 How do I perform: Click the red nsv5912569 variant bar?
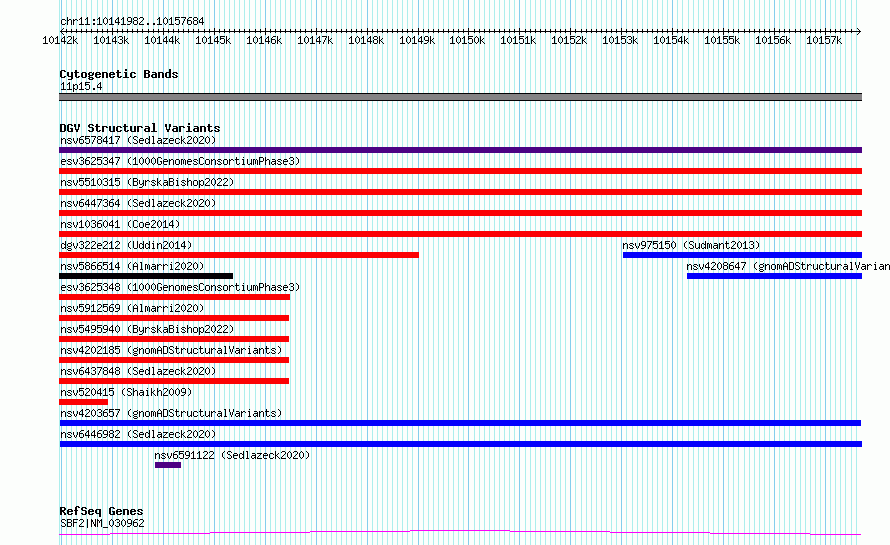174,318
